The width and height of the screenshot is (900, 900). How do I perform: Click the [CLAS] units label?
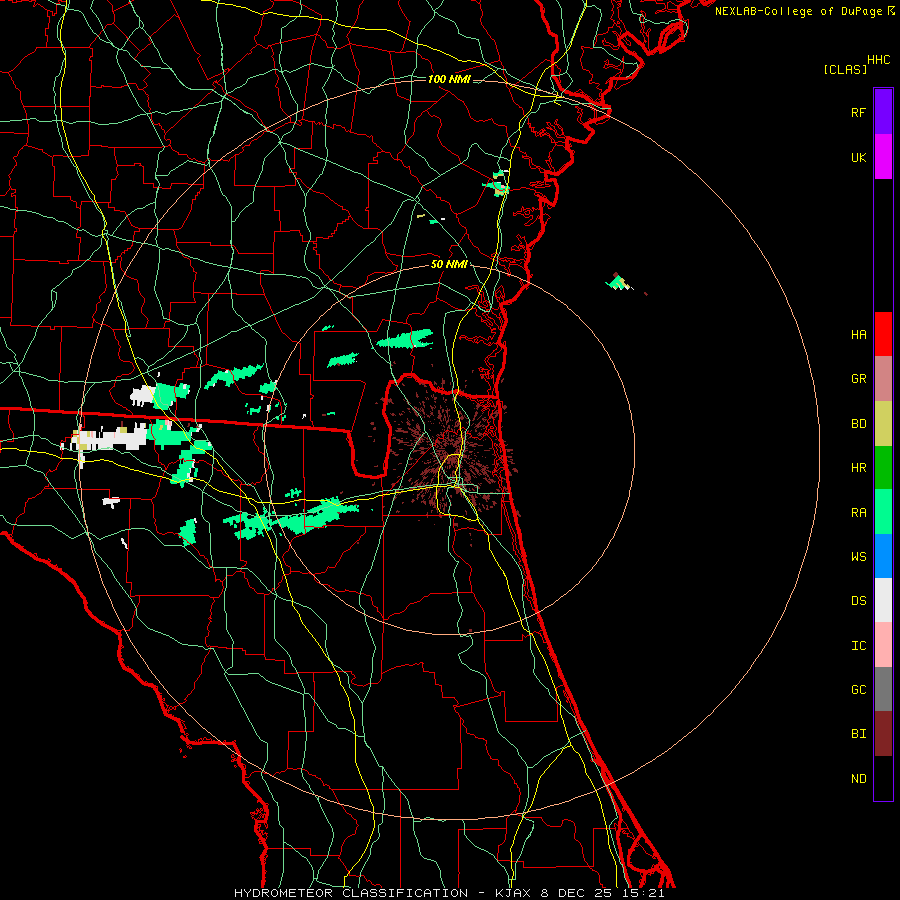coord(845,69)
